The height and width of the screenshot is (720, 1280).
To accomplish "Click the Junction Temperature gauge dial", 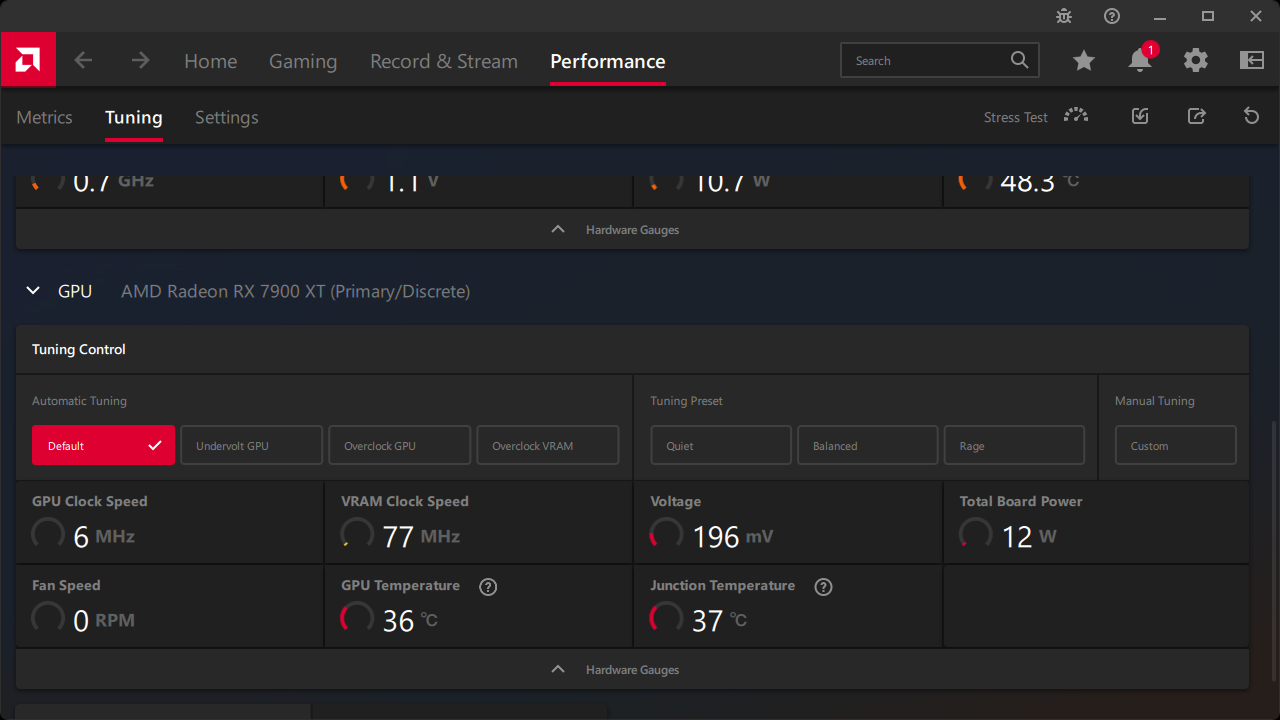I will point(666,619).
